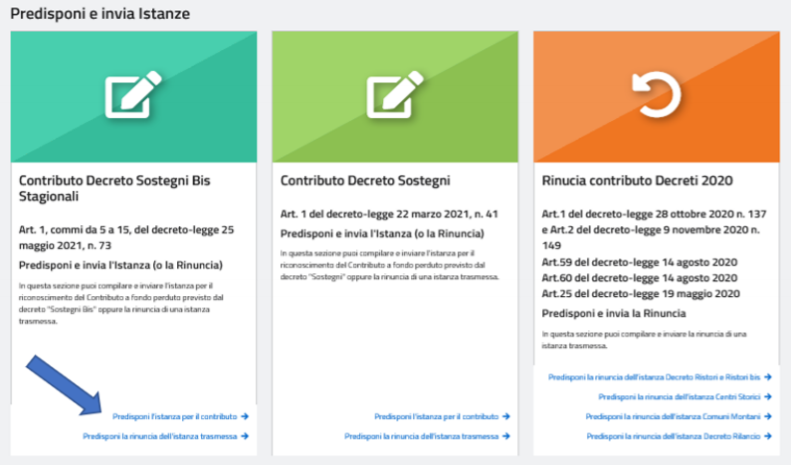Click arrow beside Sostegni Bis rinuncia trasmessa link
This screenshot has width=791, height=465.
(244, 436)
